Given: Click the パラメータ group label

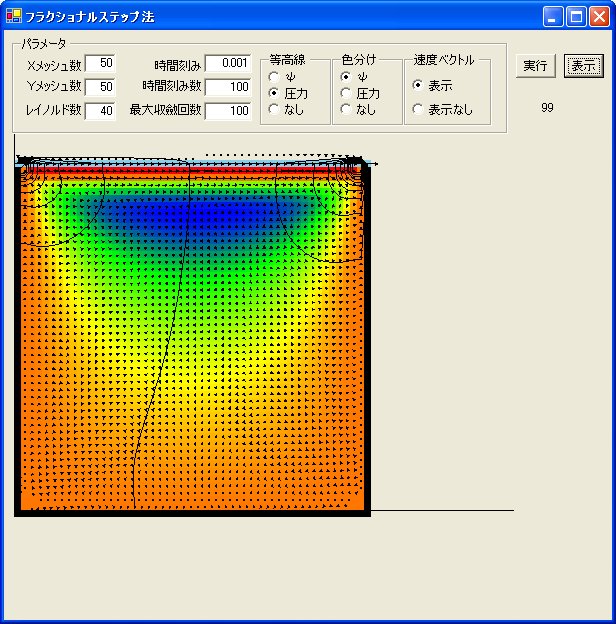Looking at the screenshot, I should point(44,43).
